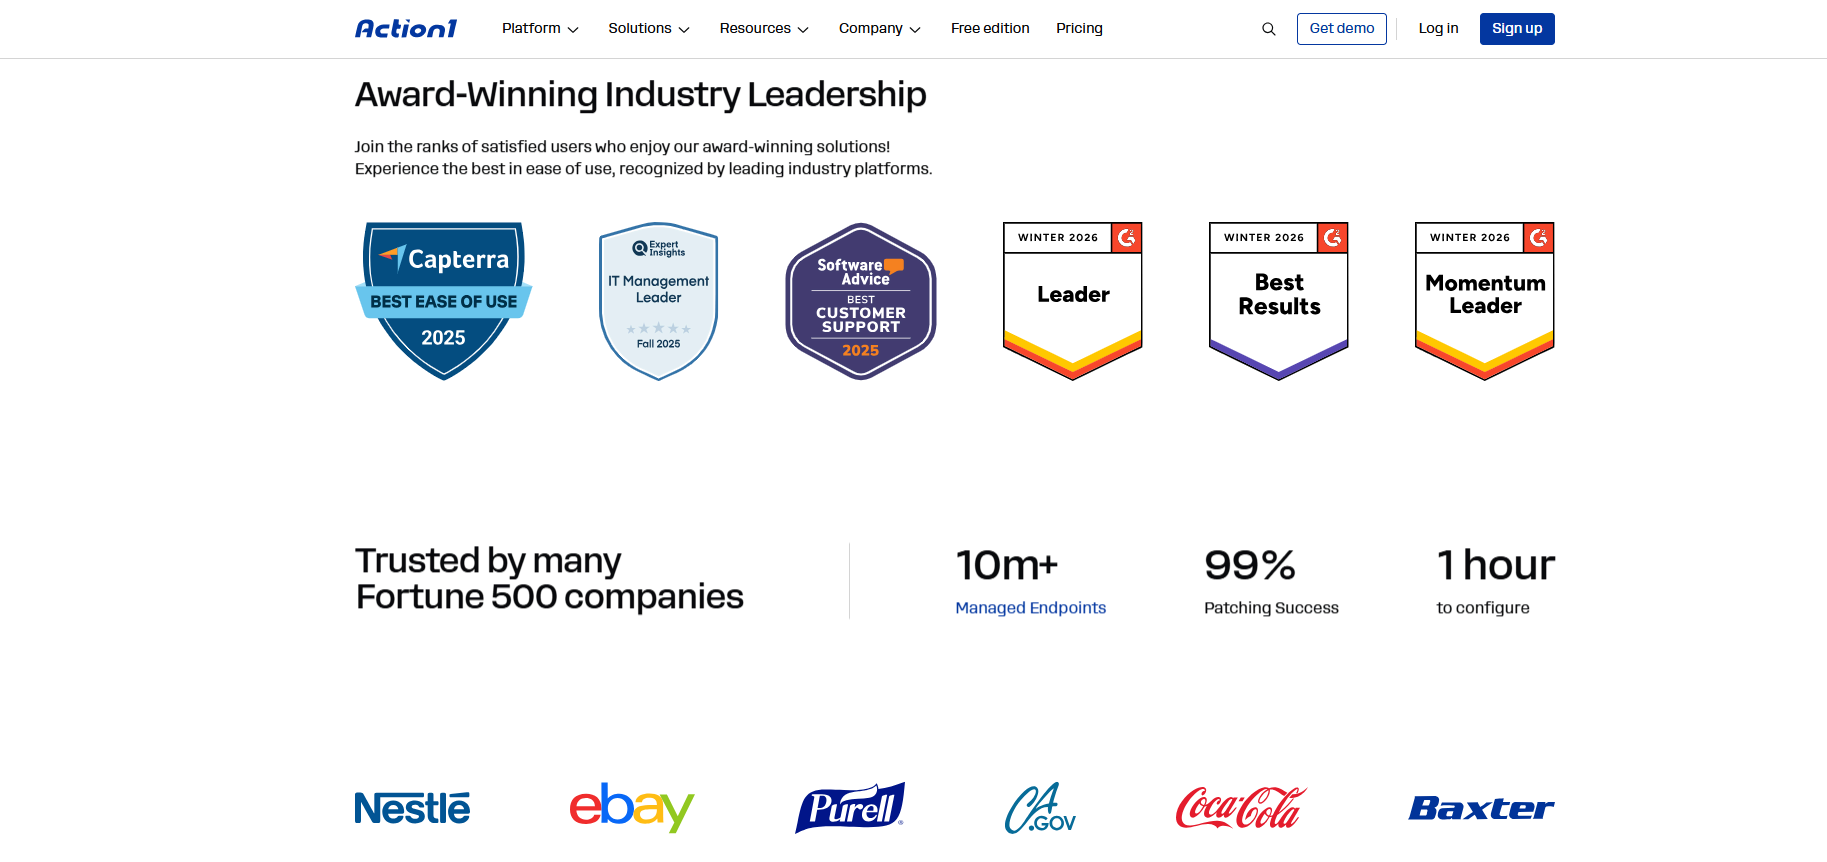Open the search magnifier icon
Image resolution: width=1827 pixels, height=862 pixels.
1269,29
